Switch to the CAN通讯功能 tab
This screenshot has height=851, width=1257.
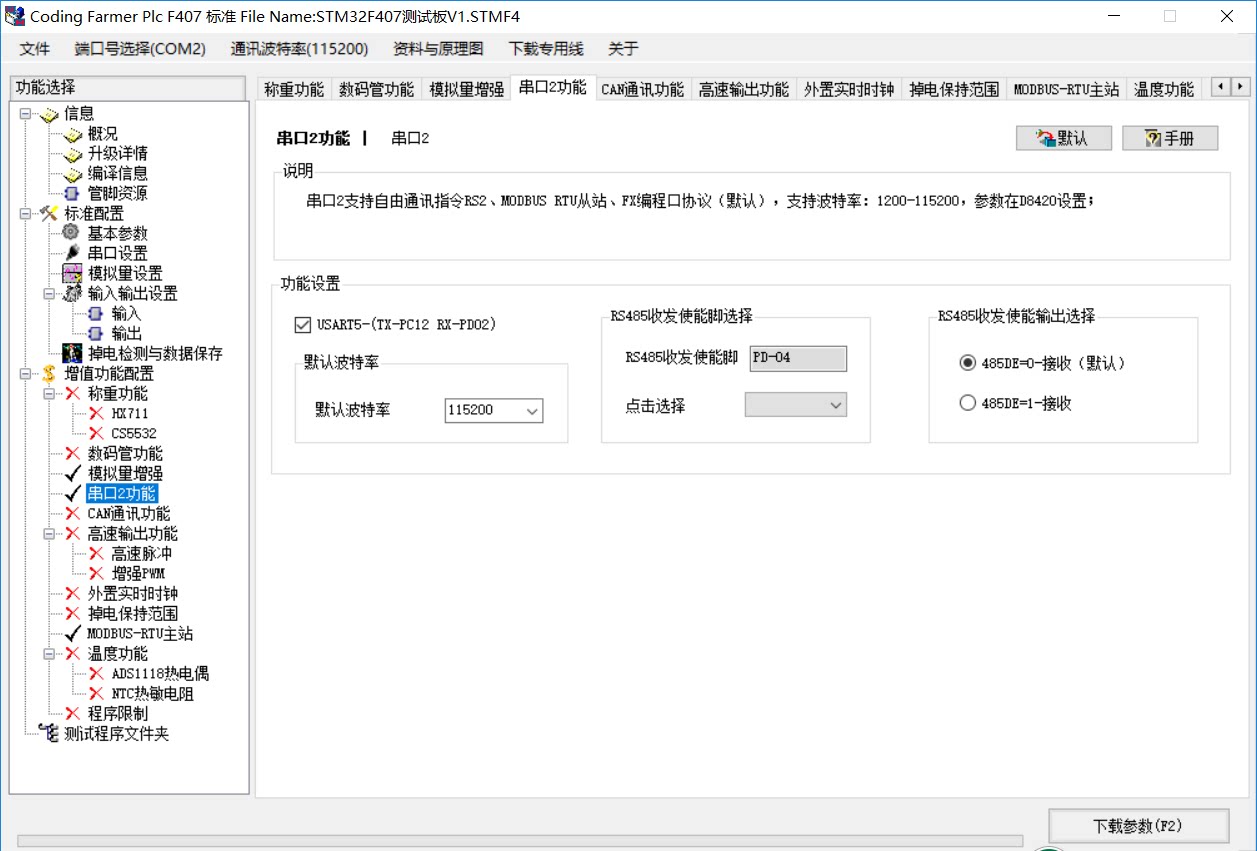click(643, 88)
